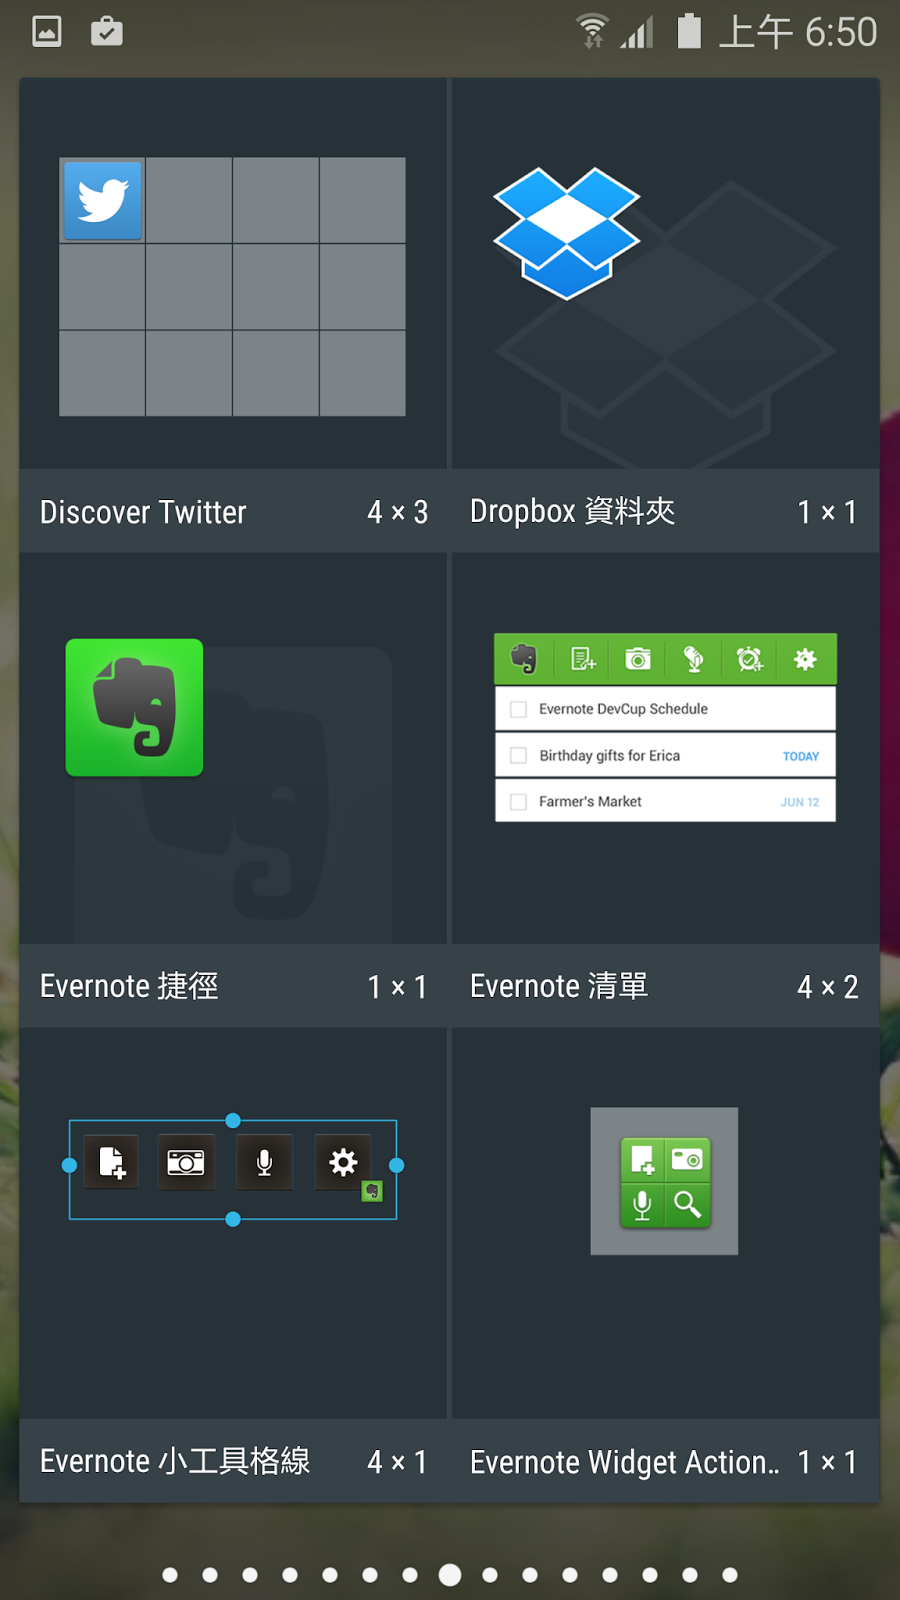
Task: Tap the enlarged current page indicator dot
Action: point(450,1575)
